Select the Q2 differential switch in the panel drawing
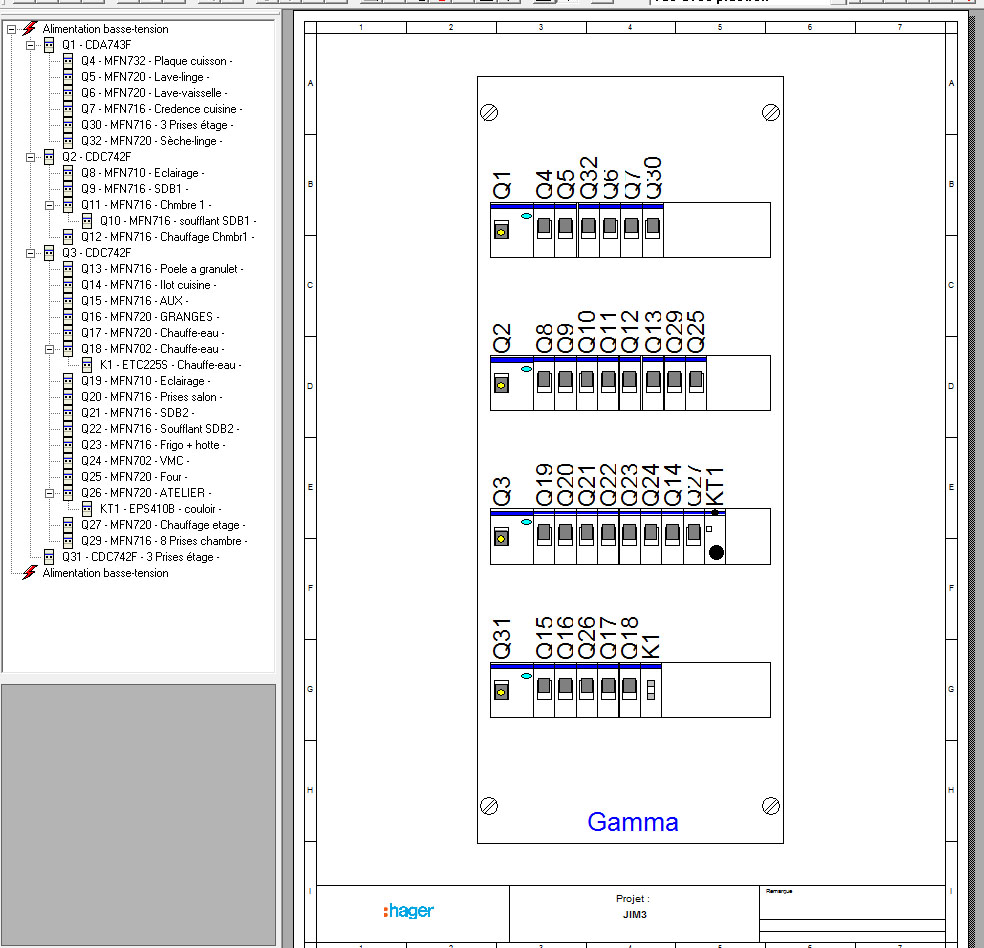984x948 pixels. click(x=511, y=383)
